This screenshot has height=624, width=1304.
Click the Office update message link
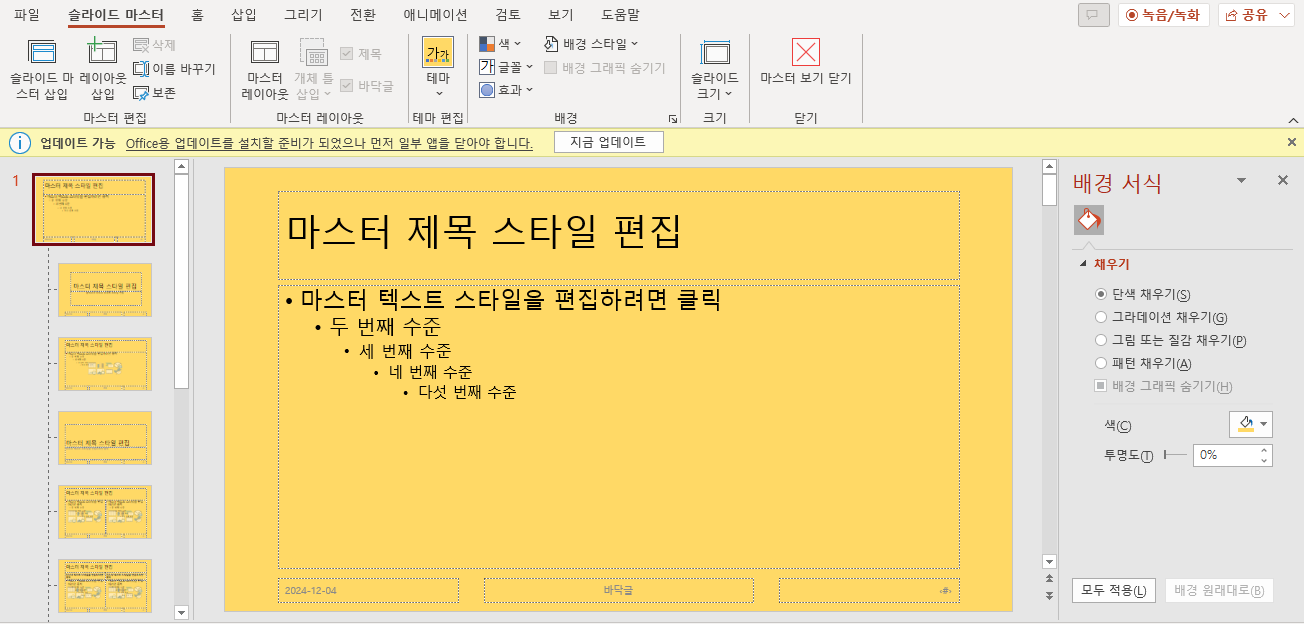329,143
